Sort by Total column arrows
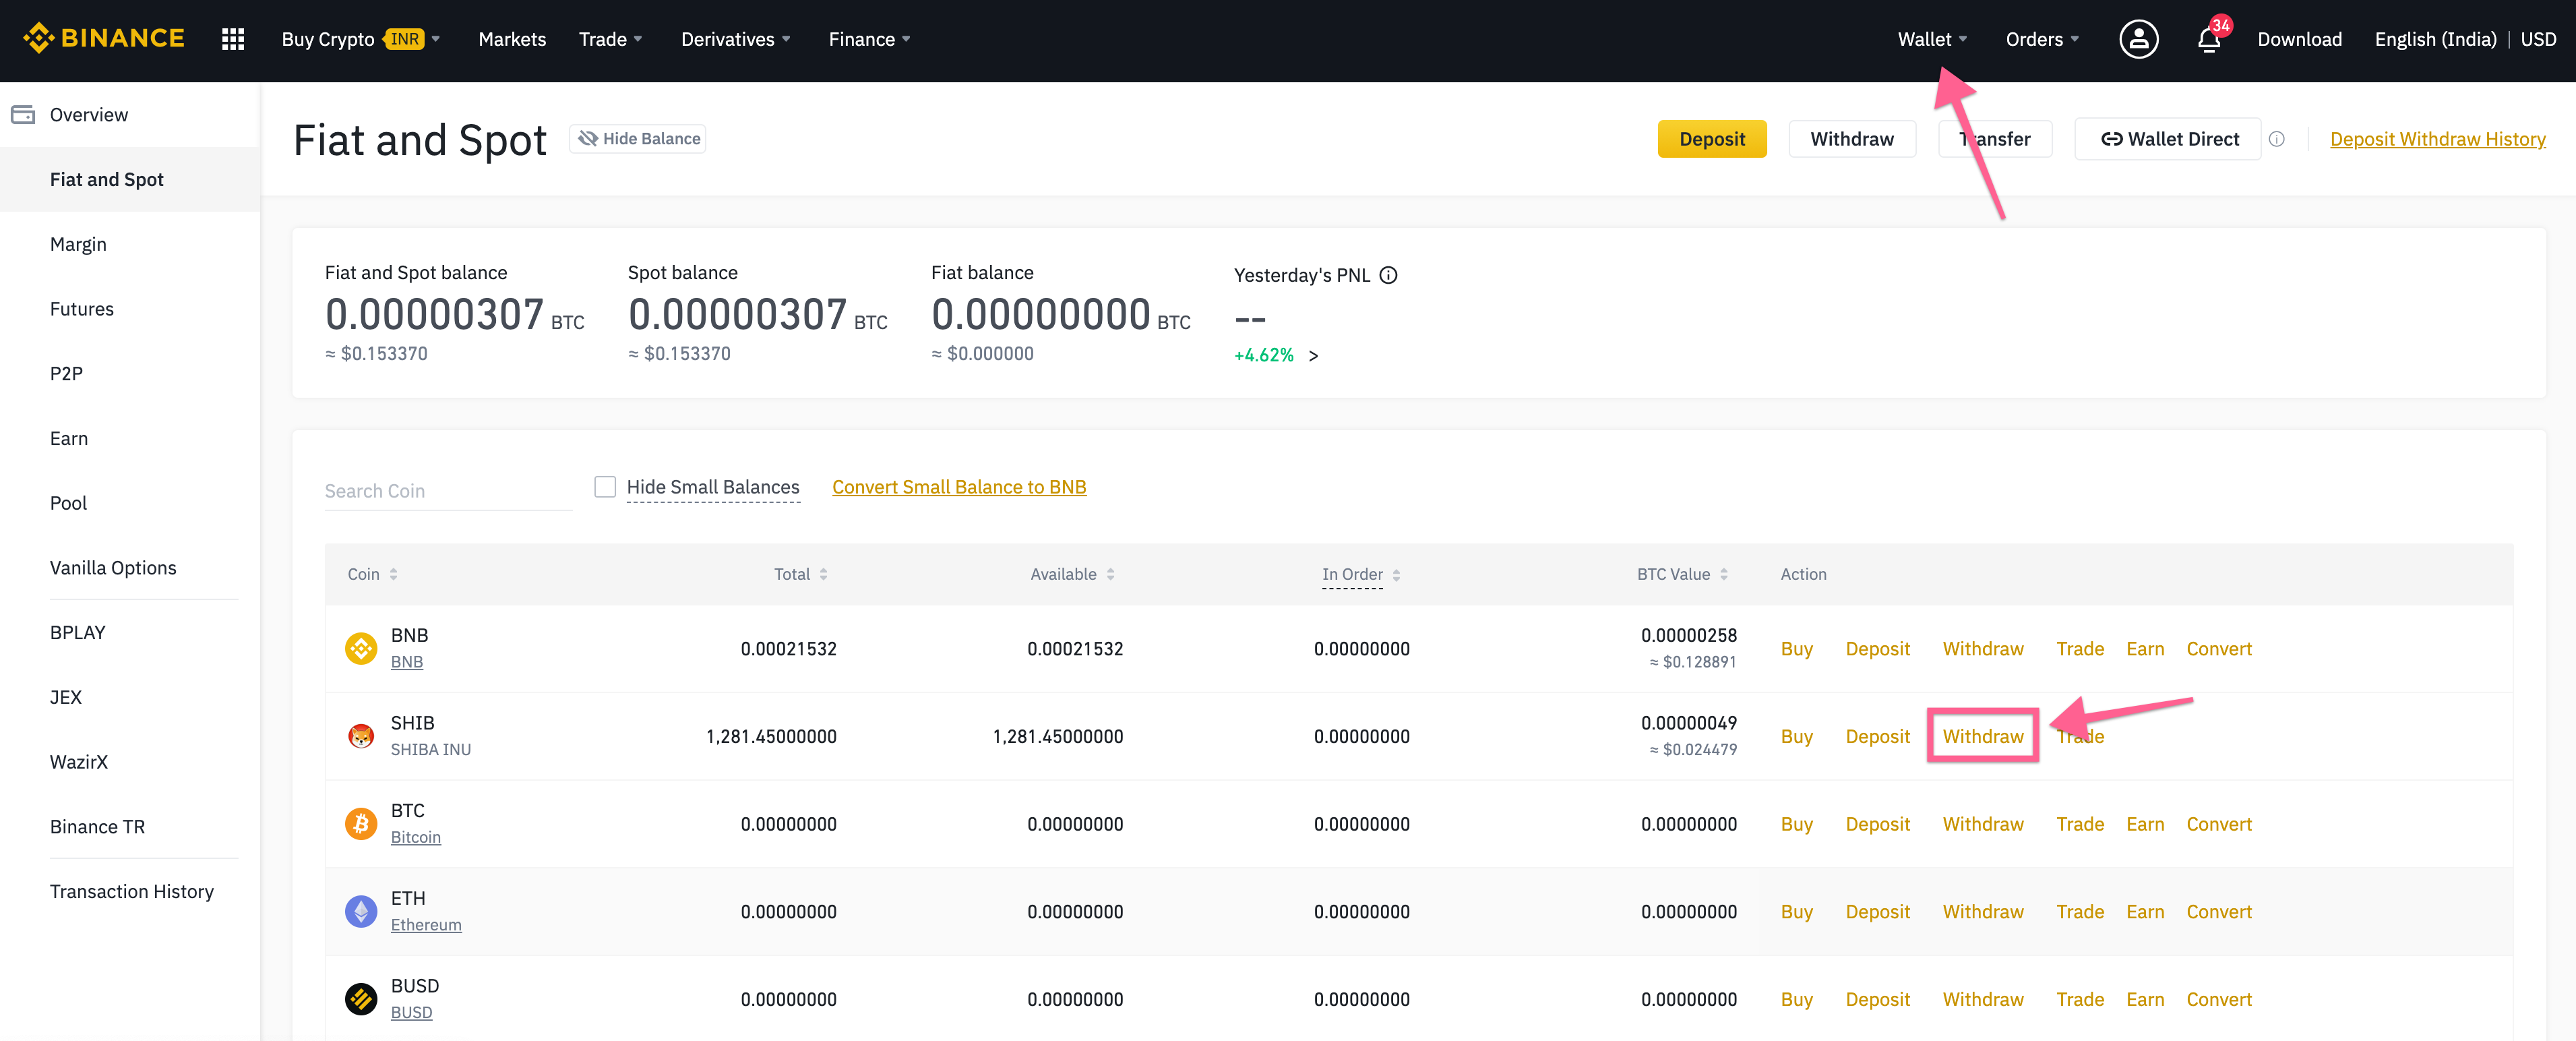The image size is (2576, 1041). point(824,574)
